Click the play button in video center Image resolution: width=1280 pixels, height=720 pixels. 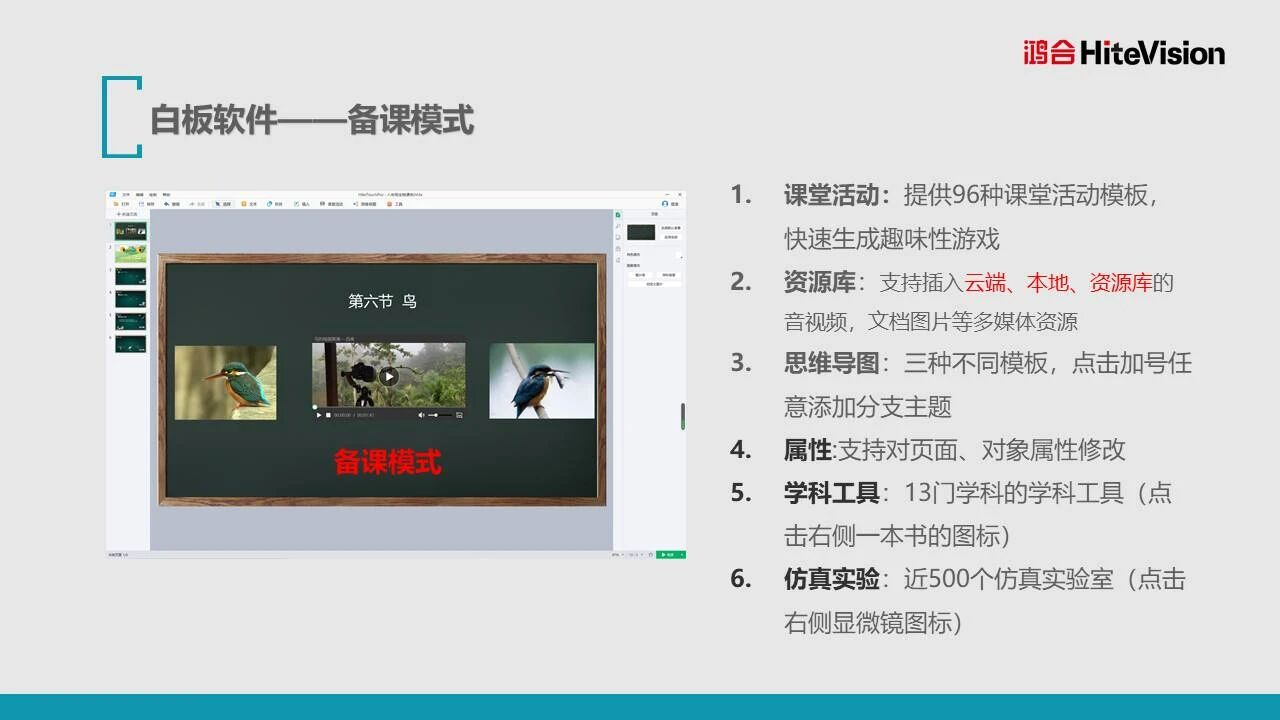(388, 376)
